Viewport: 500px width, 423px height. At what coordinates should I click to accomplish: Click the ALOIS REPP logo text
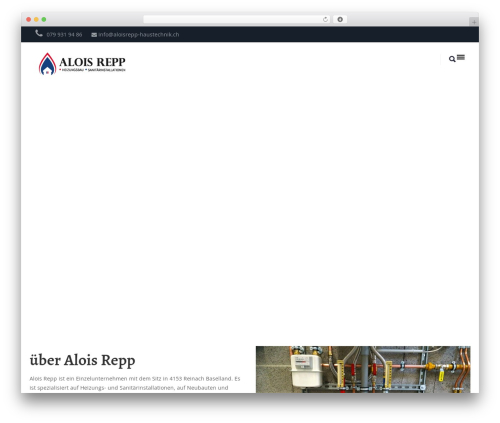pyautogui.click(x=92, y=62)
